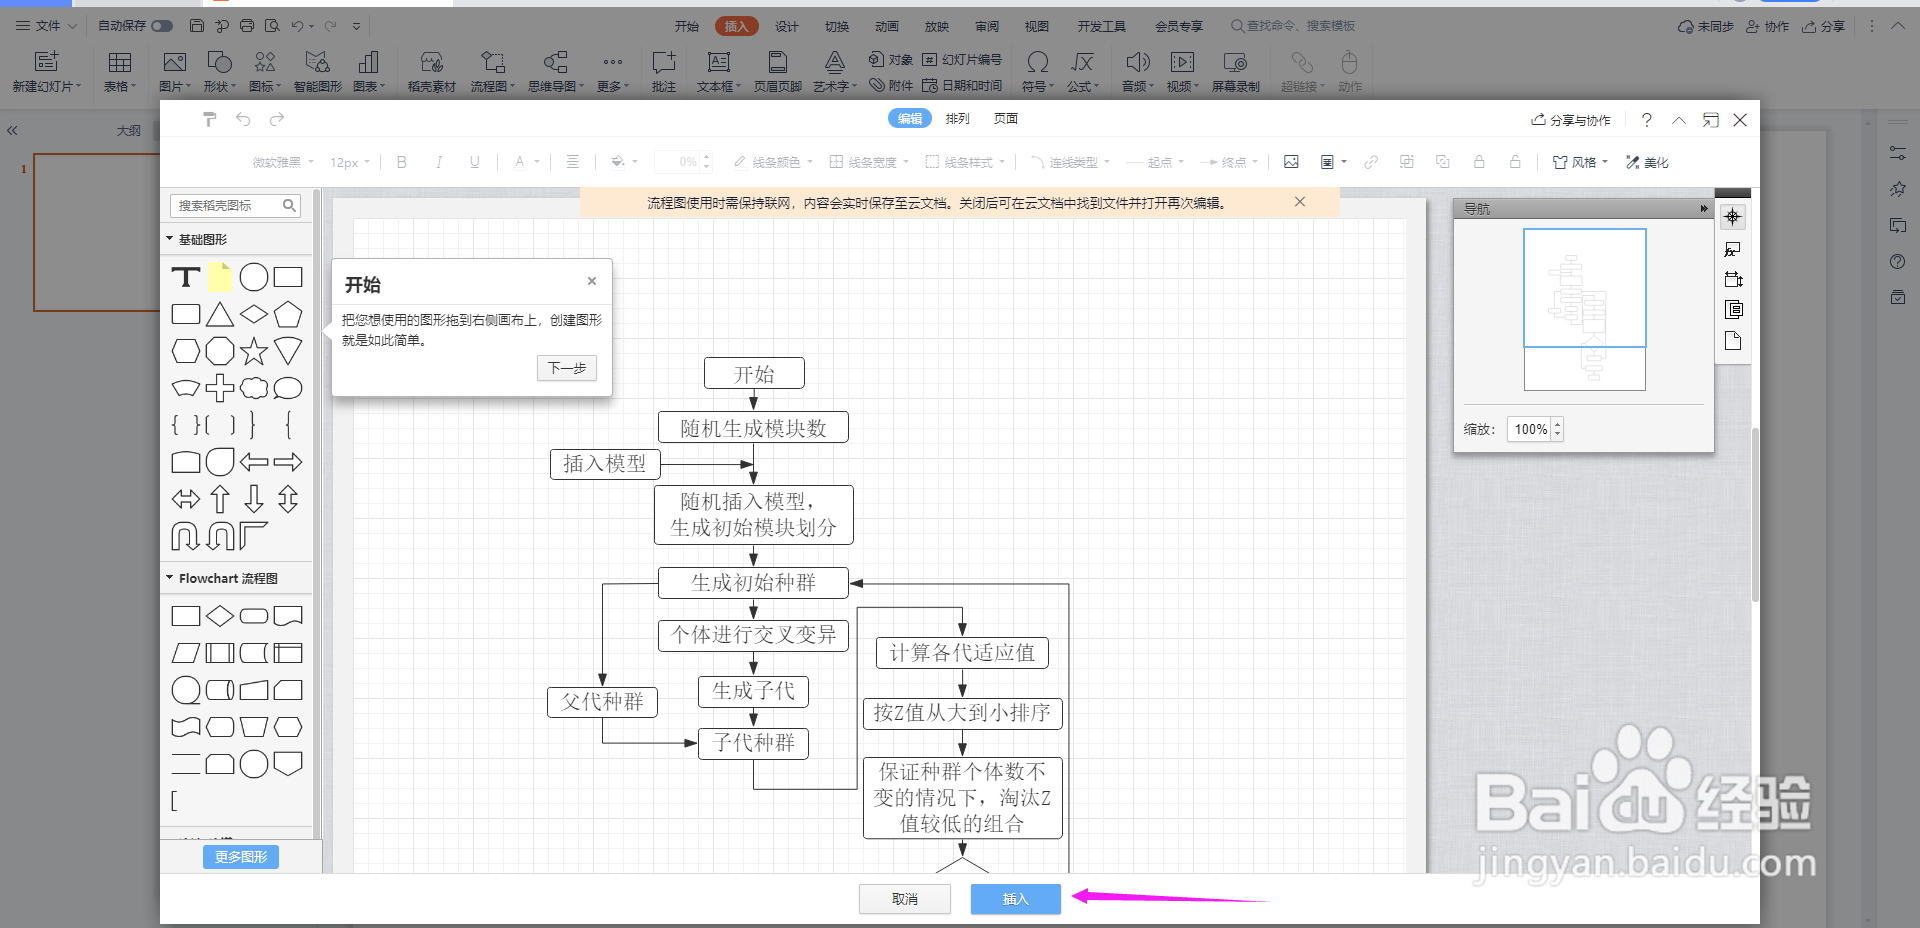Open the 智能图形 smart graphics tool
1920x928 pixels.
(317, 72)
